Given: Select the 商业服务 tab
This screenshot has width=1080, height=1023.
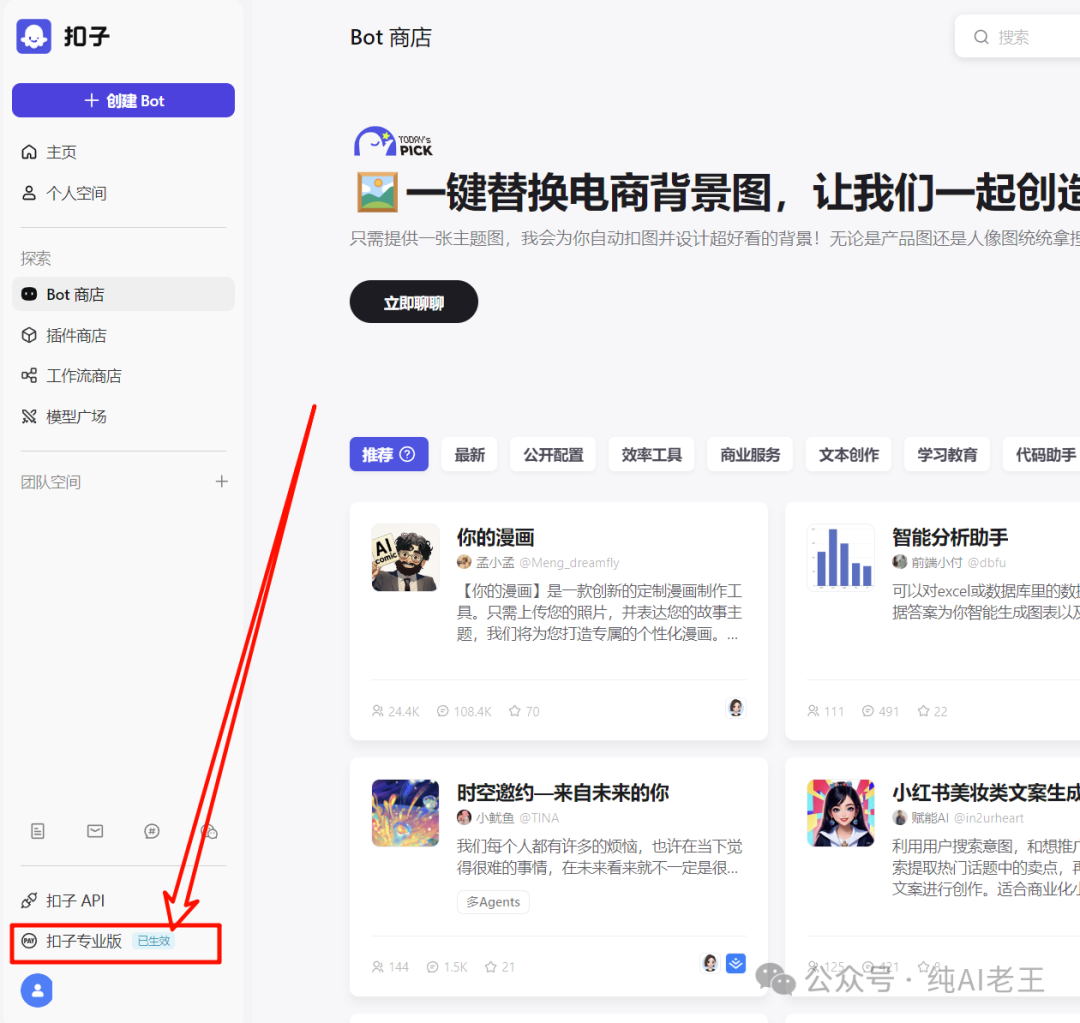Looking at the screenshot, I should coord(750,455).
